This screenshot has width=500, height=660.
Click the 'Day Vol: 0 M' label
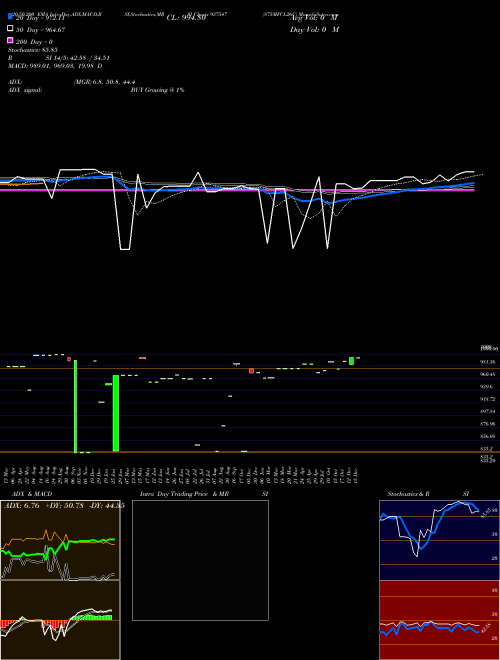point(314,30)
